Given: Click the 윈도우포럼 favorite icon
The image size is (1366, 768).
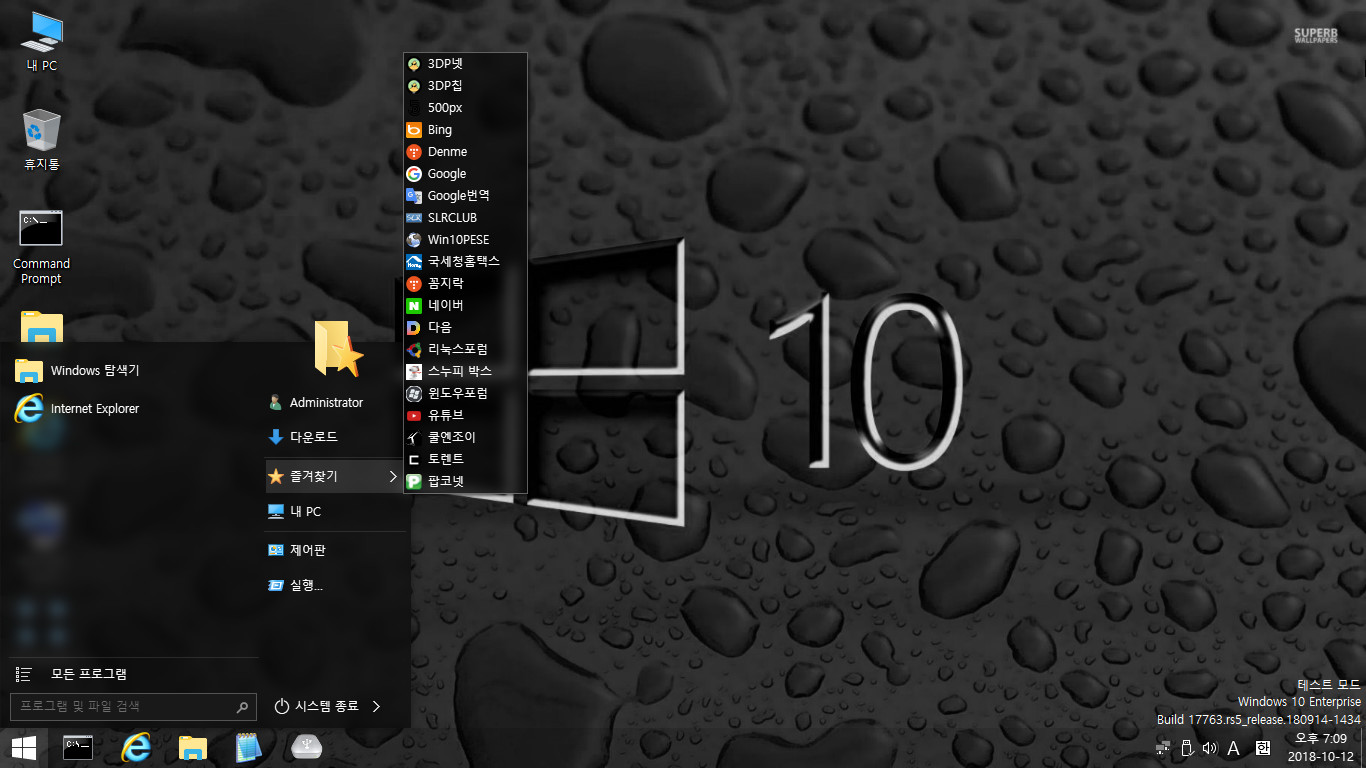Looking at the screenshot, I should click(414, 394).
